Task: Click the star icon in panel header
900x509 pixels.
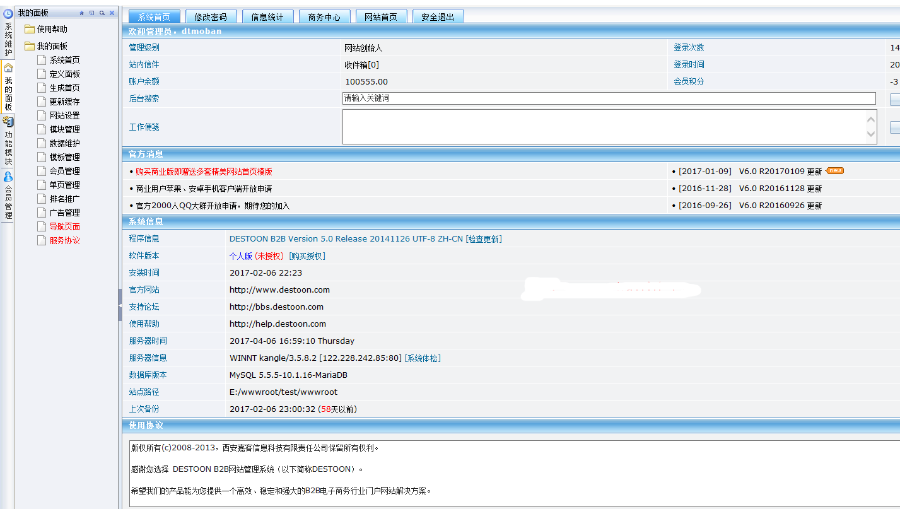Action: [82, 13]
